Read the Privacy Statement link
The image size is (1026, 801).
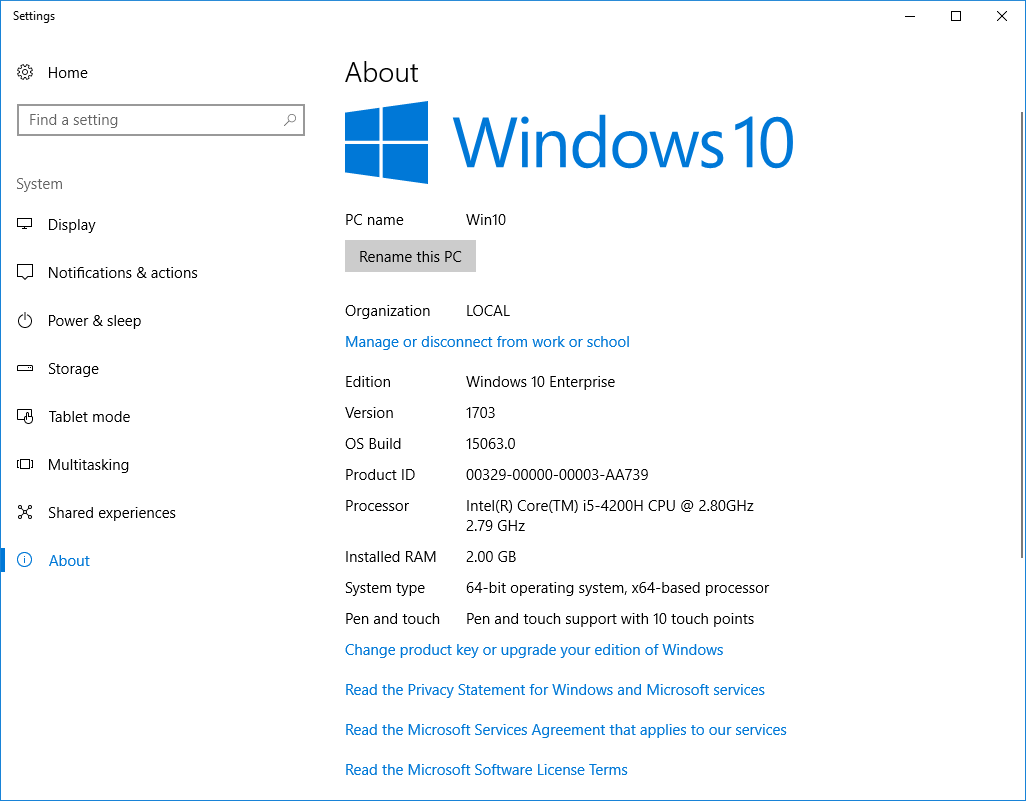[x=555, y=690]
